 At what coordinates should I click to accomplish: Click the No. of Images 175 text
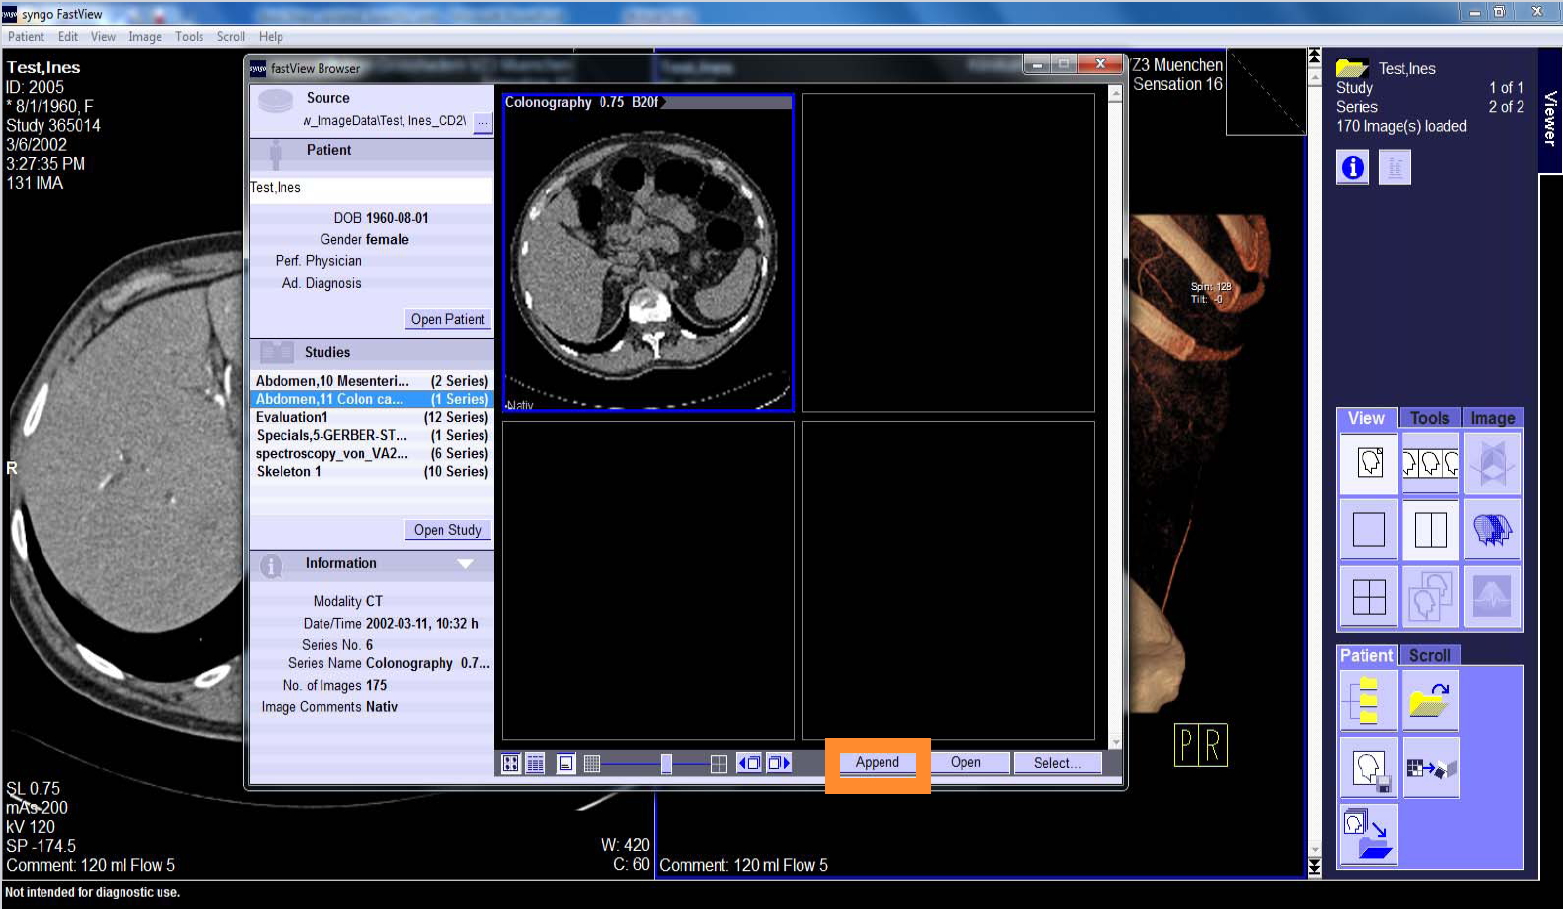coord(334,685)
